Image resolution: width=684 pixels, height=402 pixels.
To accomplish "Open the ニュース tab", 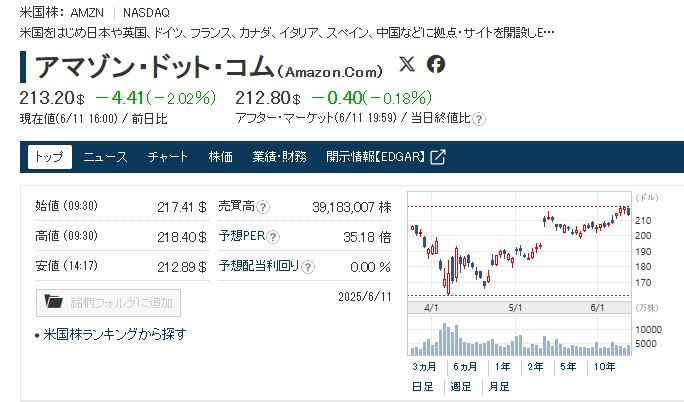I will [105, 157].
